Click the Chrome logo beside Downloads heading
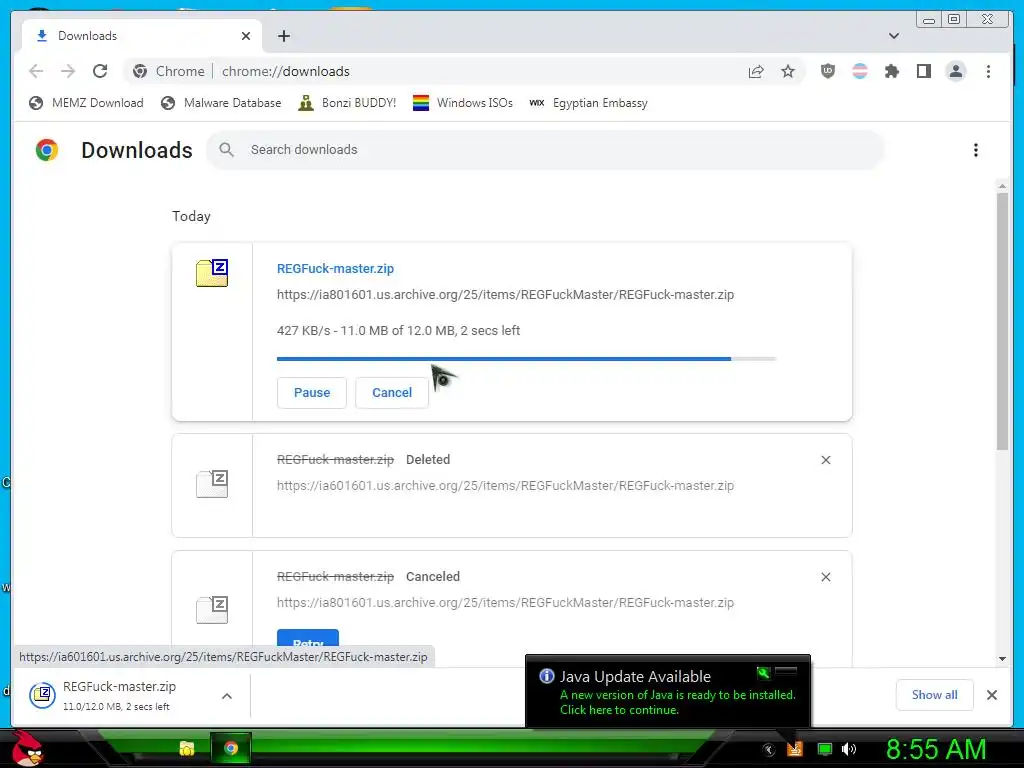 coord(47,150)
